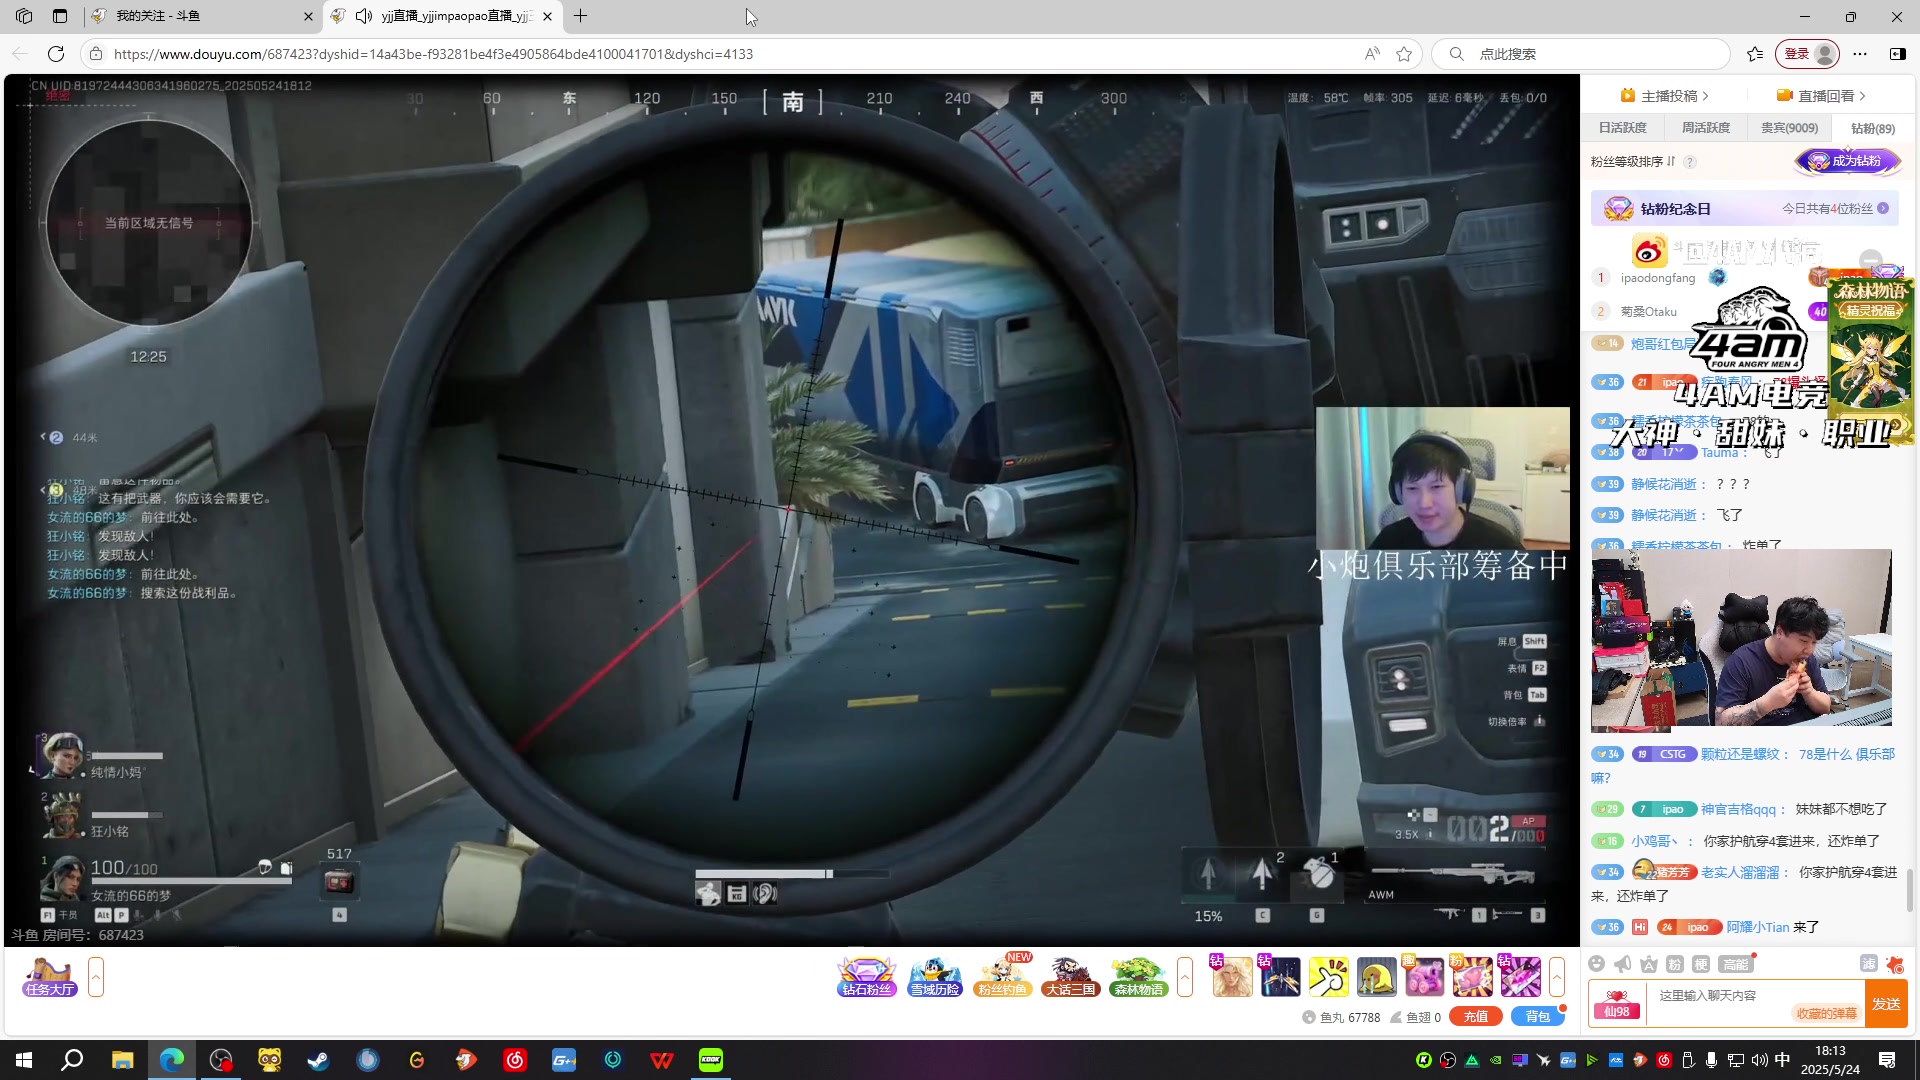Toggle the browser sidebar button
This screenshot has height=1080, width=1920.
1898,54
